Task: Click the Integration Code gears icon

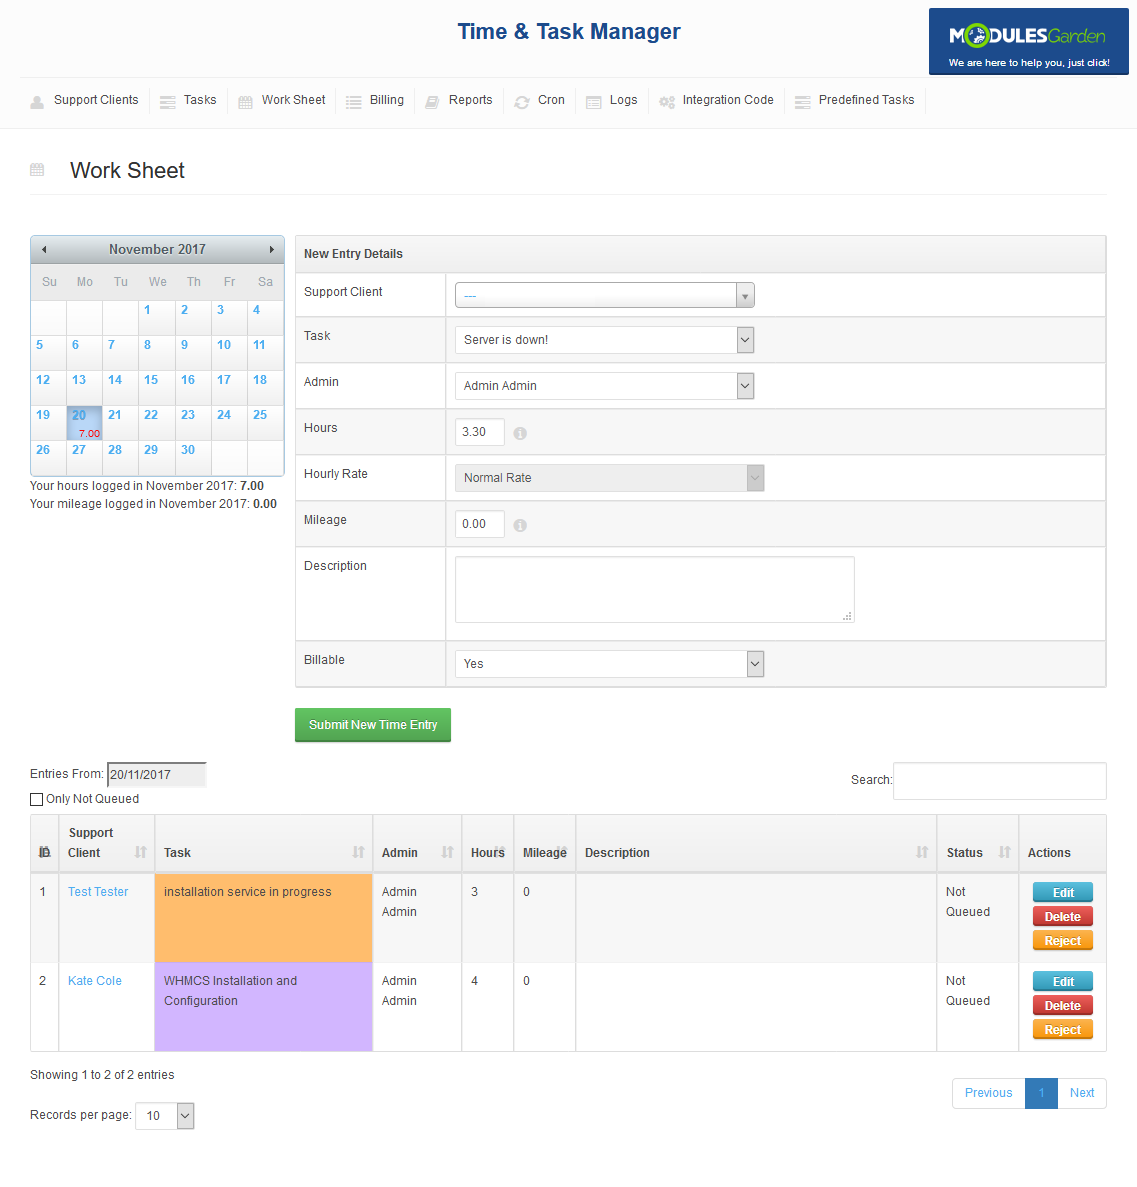Action: tap(666, 102)
